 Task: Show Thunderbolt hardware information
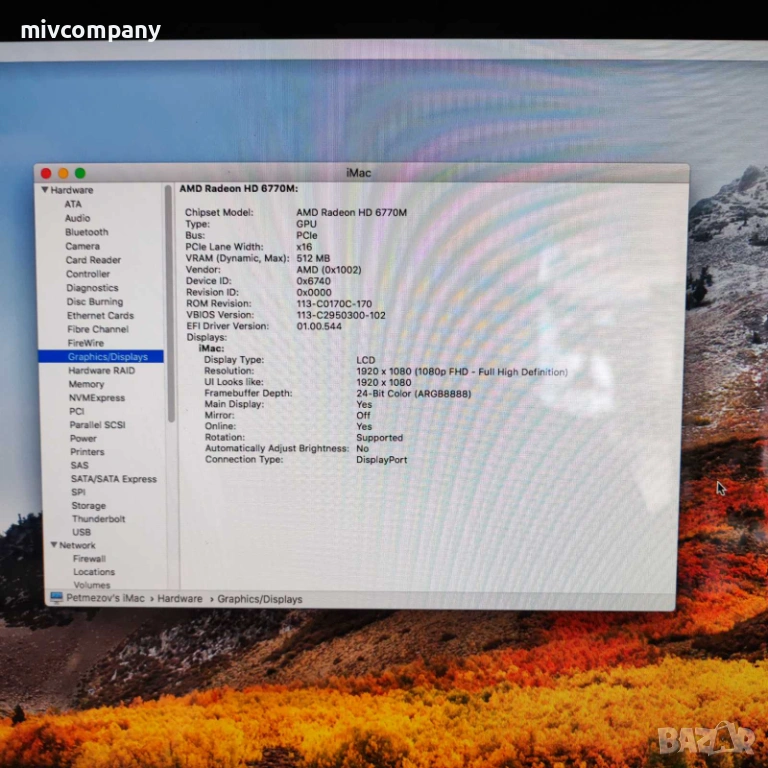click(x=98, y=519)
